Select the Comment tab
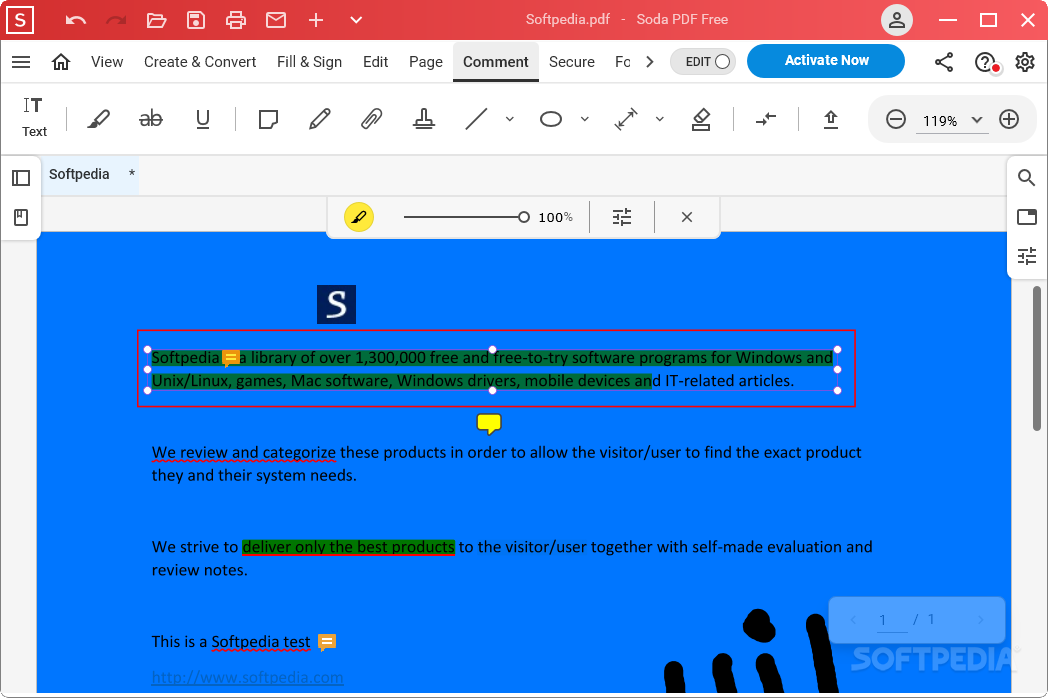The height and width of the screenshot is (698, 1048). point(496,62)
